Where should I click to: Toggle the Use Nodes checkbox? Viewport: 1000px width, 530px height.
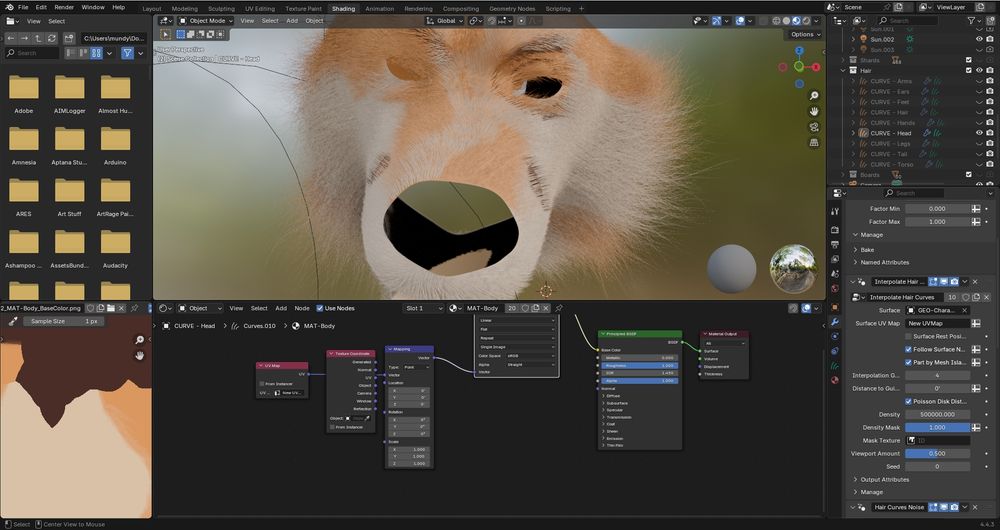click(320, 308)
